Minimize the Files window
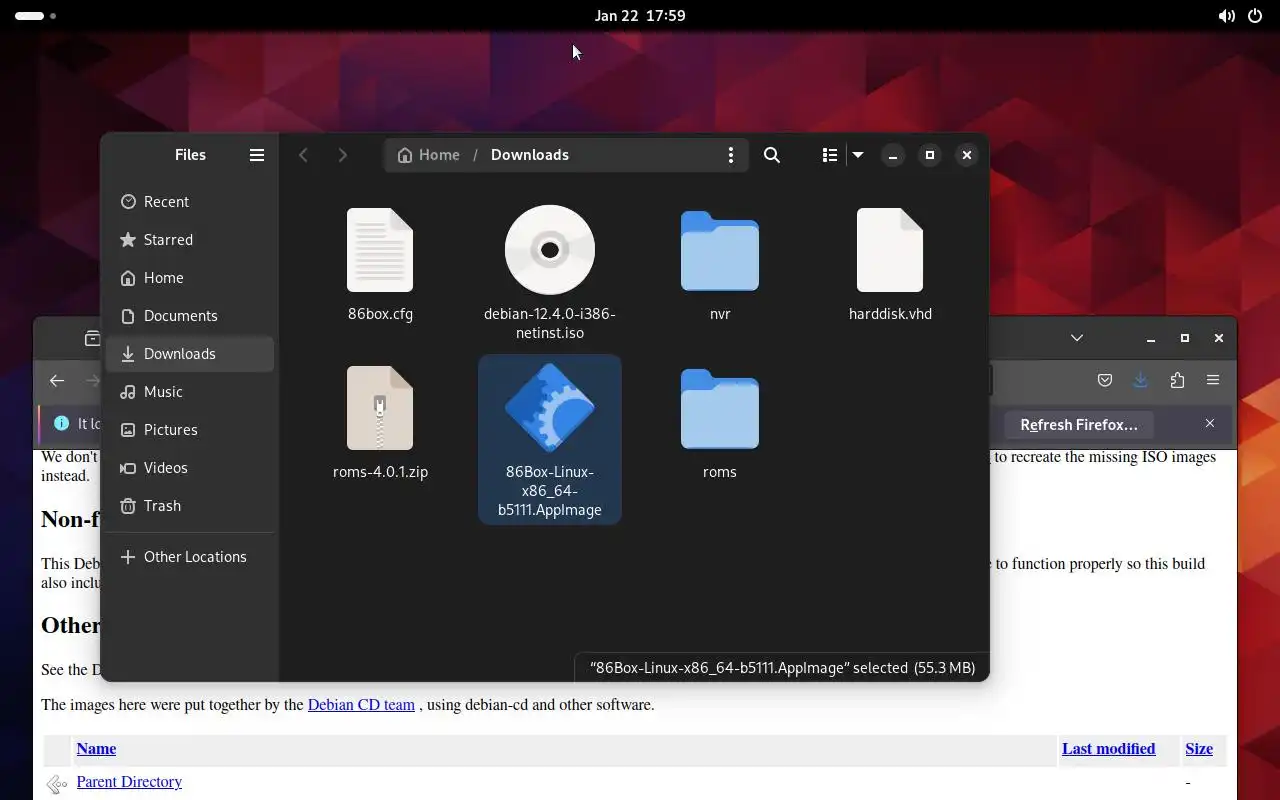The image size is (1280, 800). click(893, 155)
